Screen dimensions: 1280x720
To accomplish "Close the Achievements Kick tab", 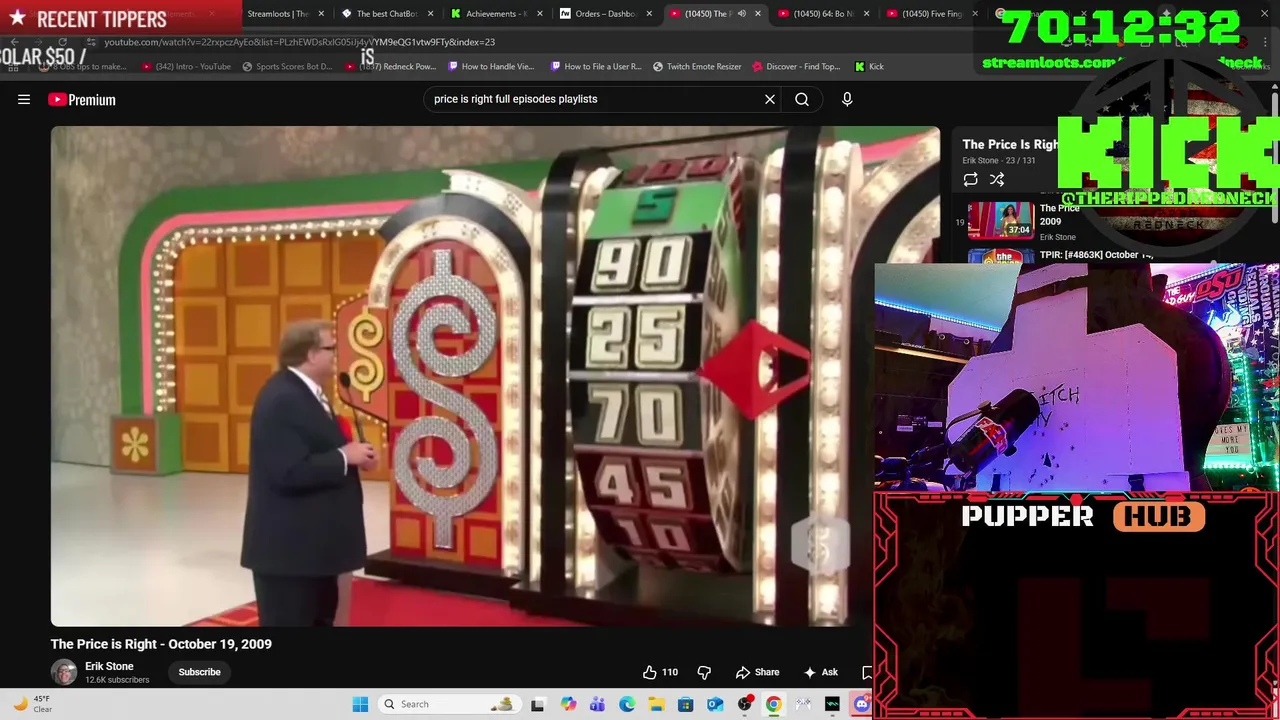I will pos(539,14).
